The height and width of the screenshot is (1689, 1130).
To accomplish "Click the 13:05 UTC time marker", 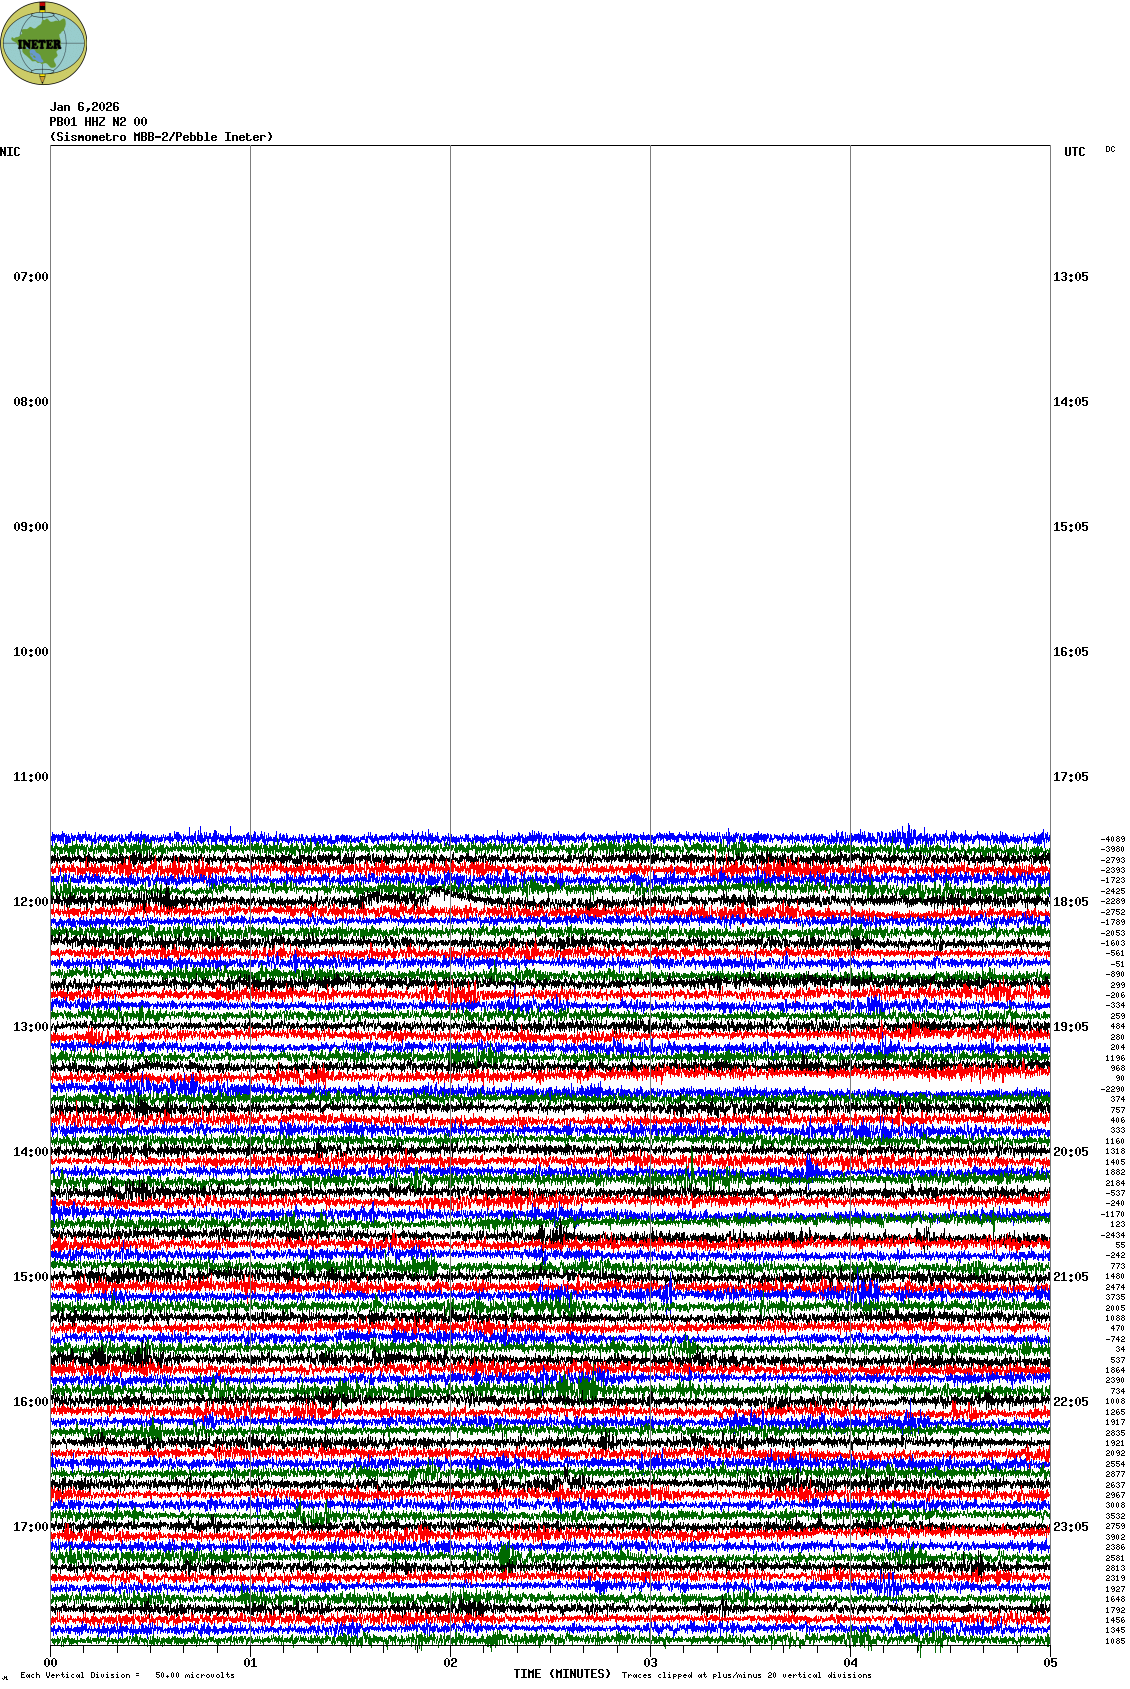I will 1070,277.
